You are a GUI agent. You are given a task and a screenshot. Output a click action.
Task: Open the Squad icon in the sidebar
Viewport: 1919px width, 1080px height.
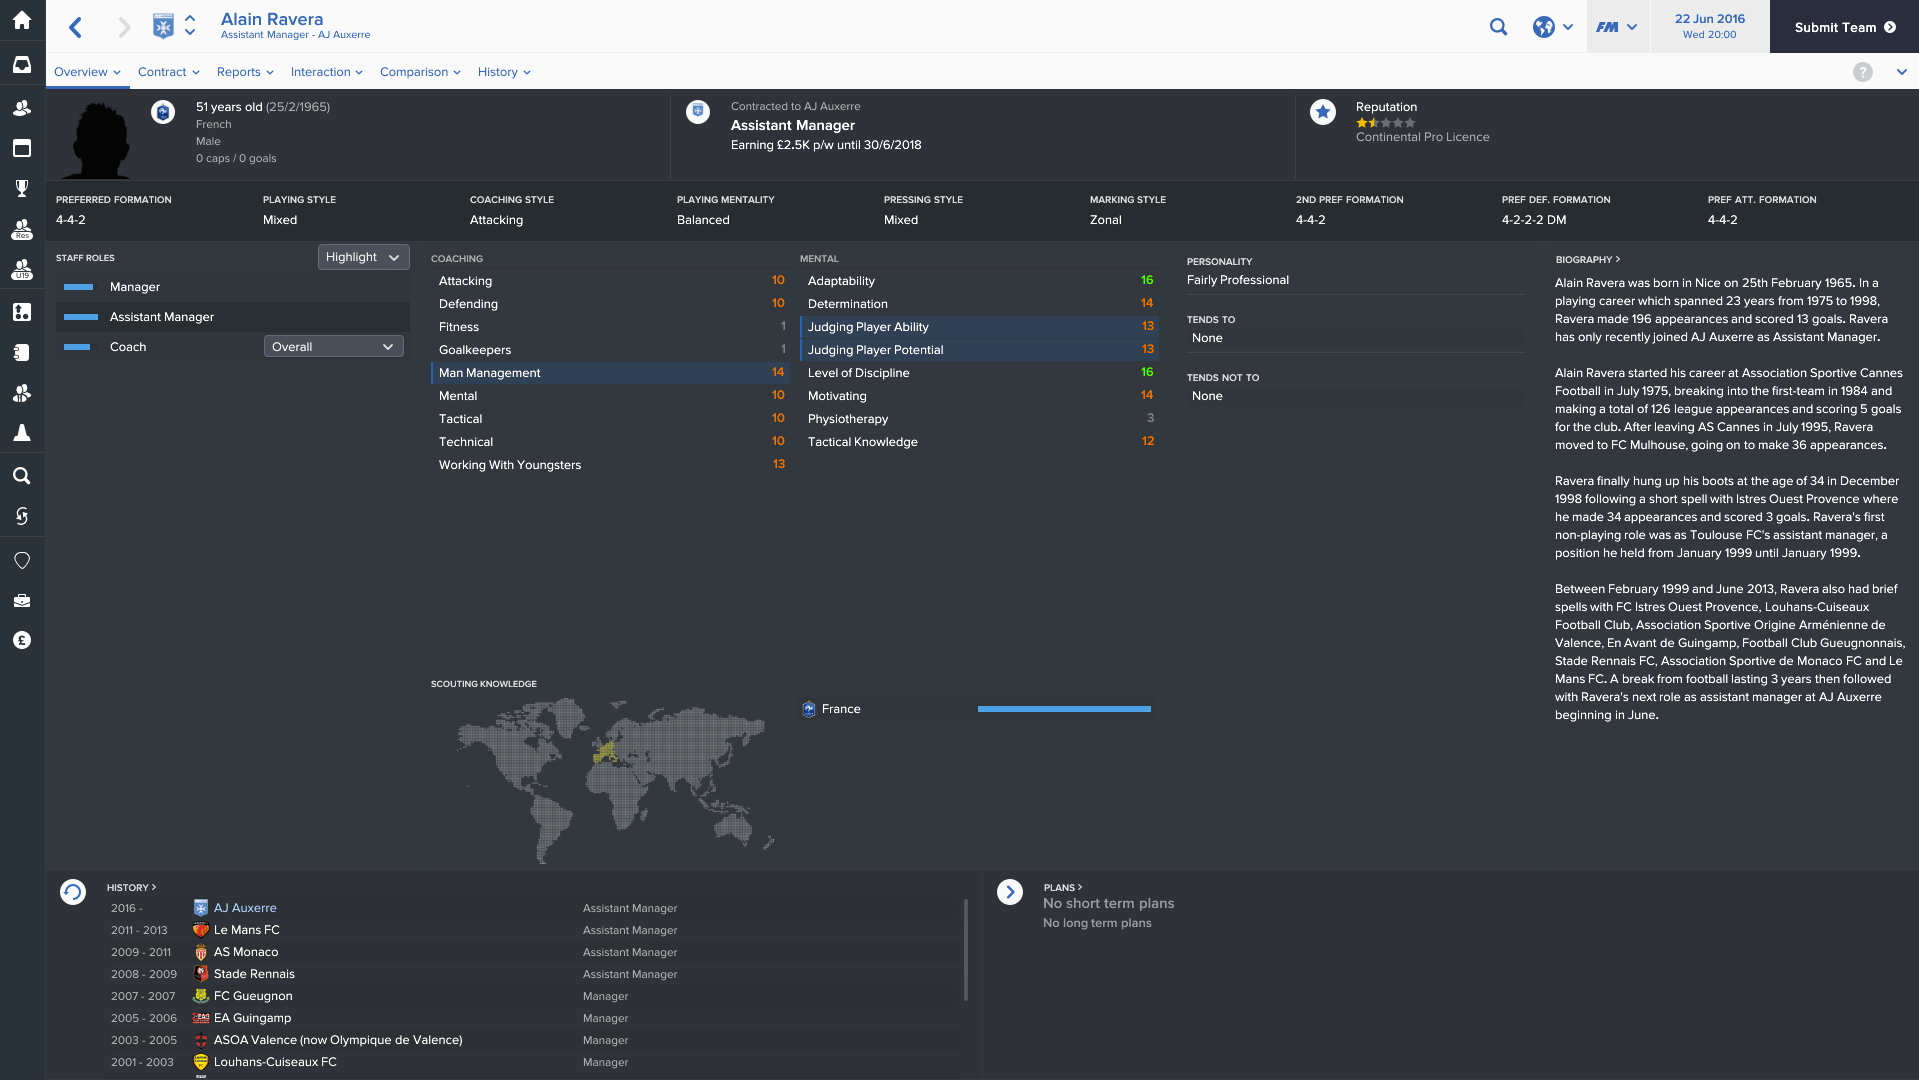click(x=22, y=107)
